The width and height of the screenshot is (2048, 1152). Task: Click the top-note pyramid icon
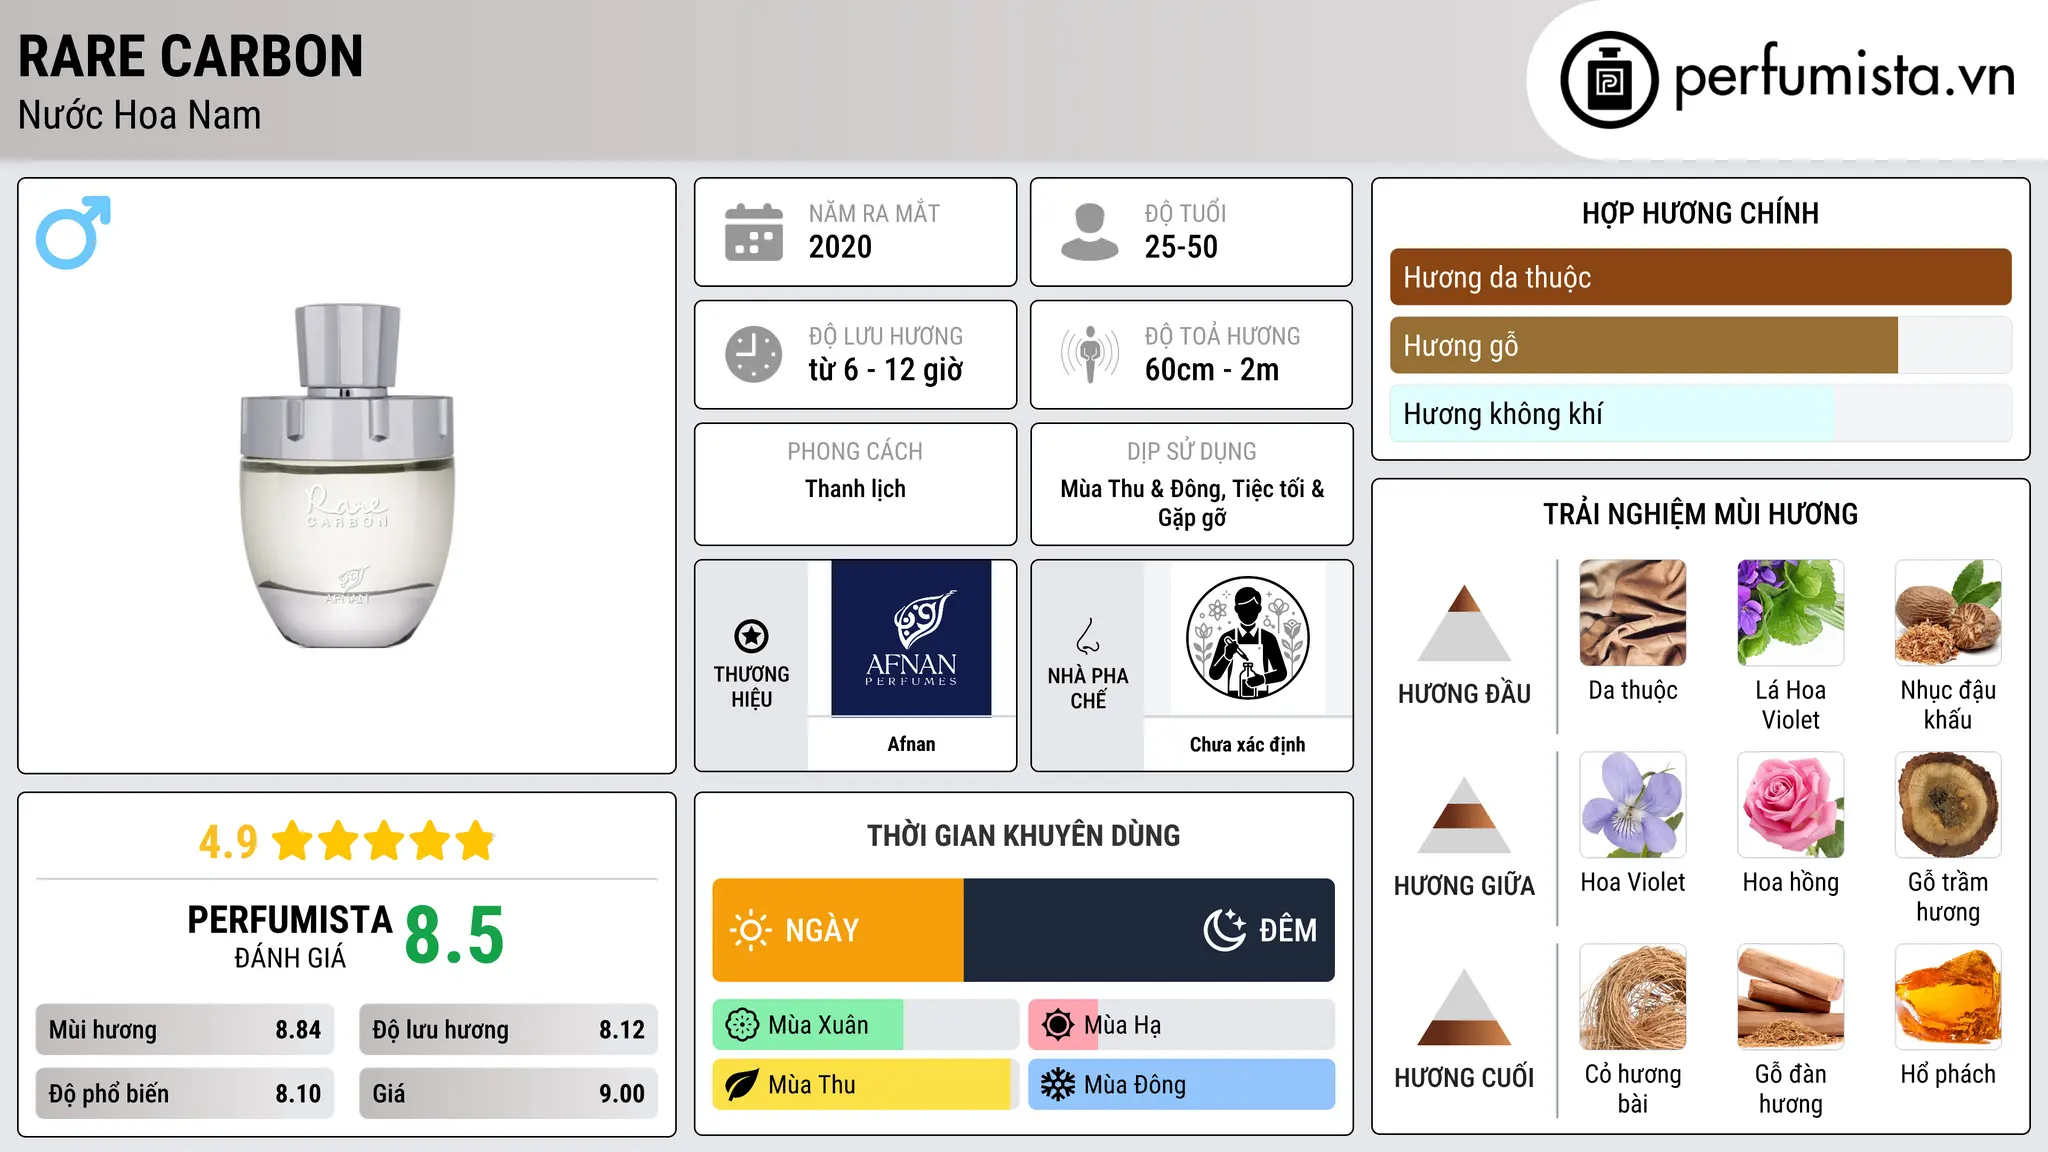click(x=1464, y=622)
